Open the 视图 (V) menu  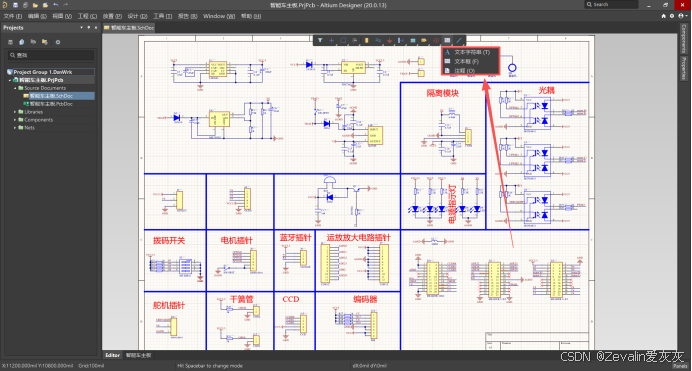point(62,16)
